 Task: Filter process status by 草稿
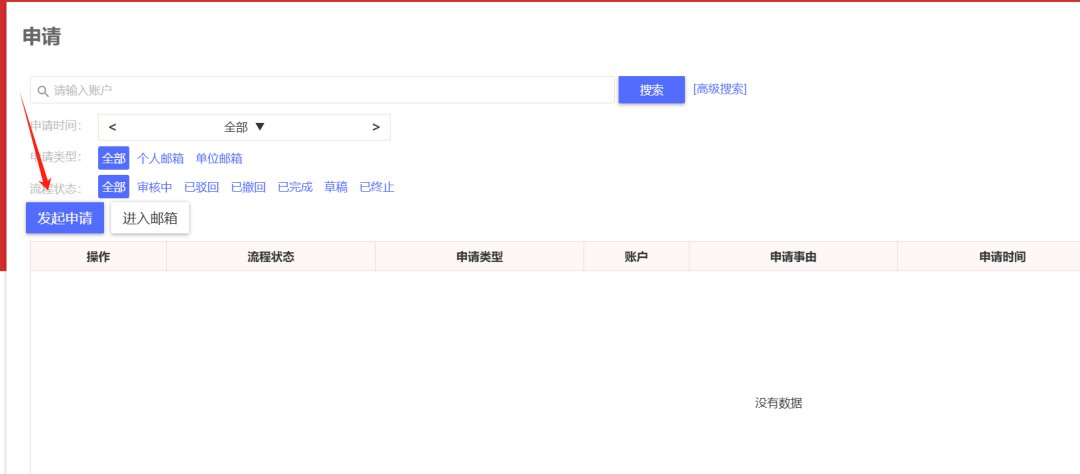tap(336, 187)
